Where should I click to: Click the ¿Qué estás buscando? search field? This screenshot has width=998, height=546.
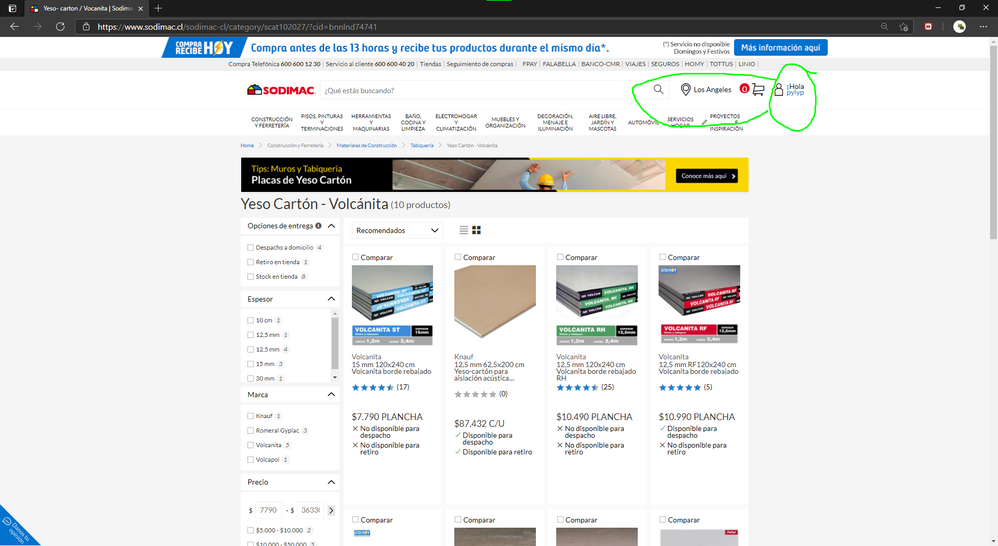click(x=484, y=90)
